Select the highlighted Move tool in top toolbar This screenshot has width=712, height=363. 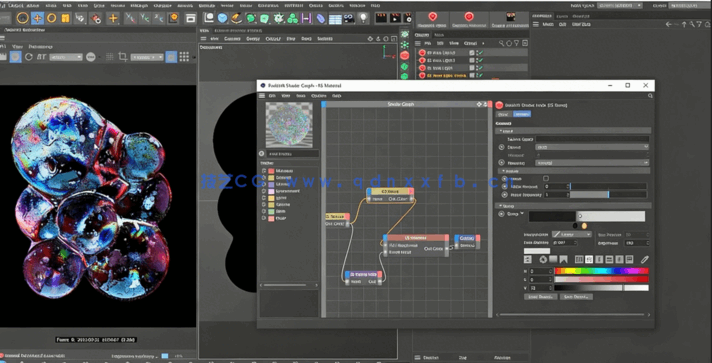coord(37,18)
